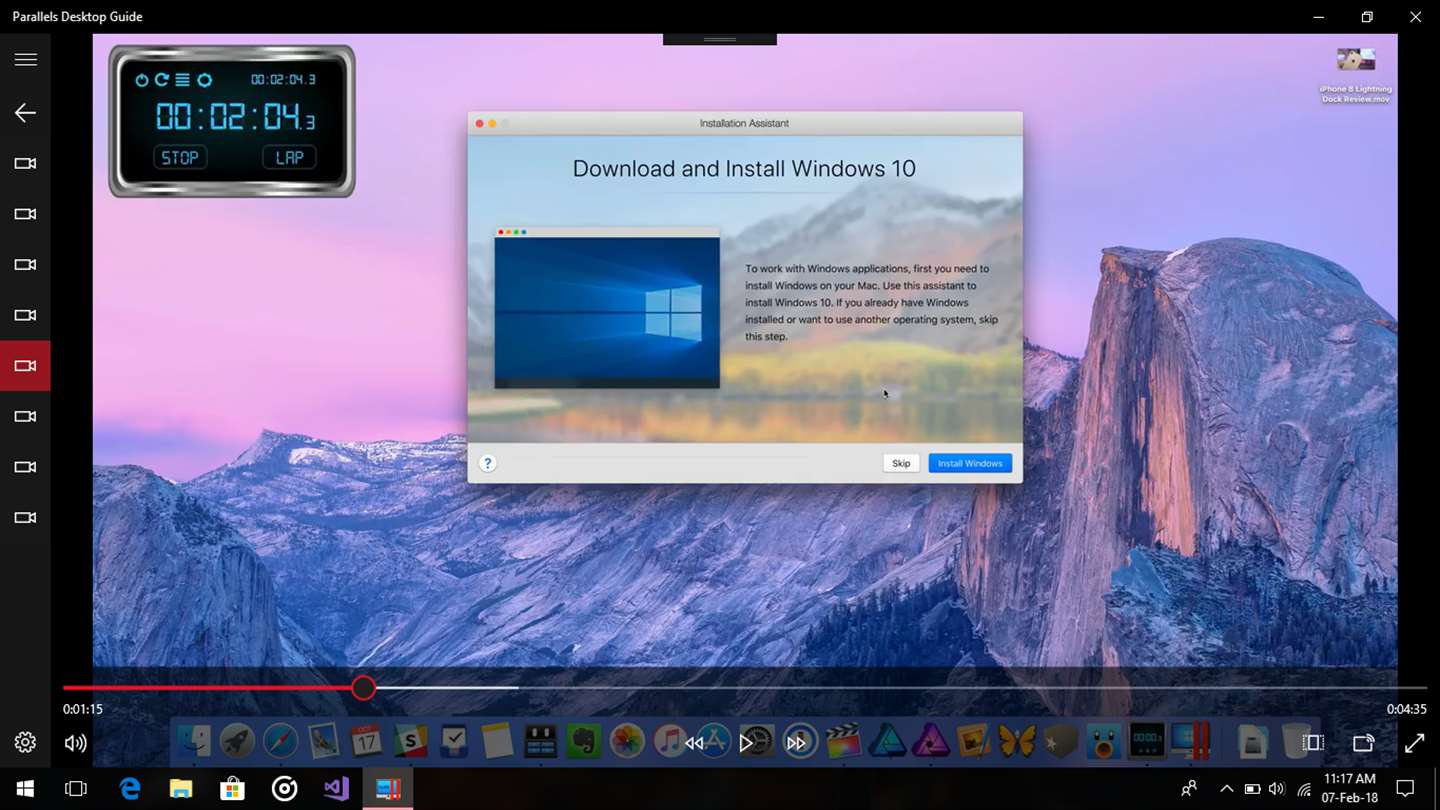Click Skip in the Installation Assistant
Screen dimensions: 1440x810
901,463
